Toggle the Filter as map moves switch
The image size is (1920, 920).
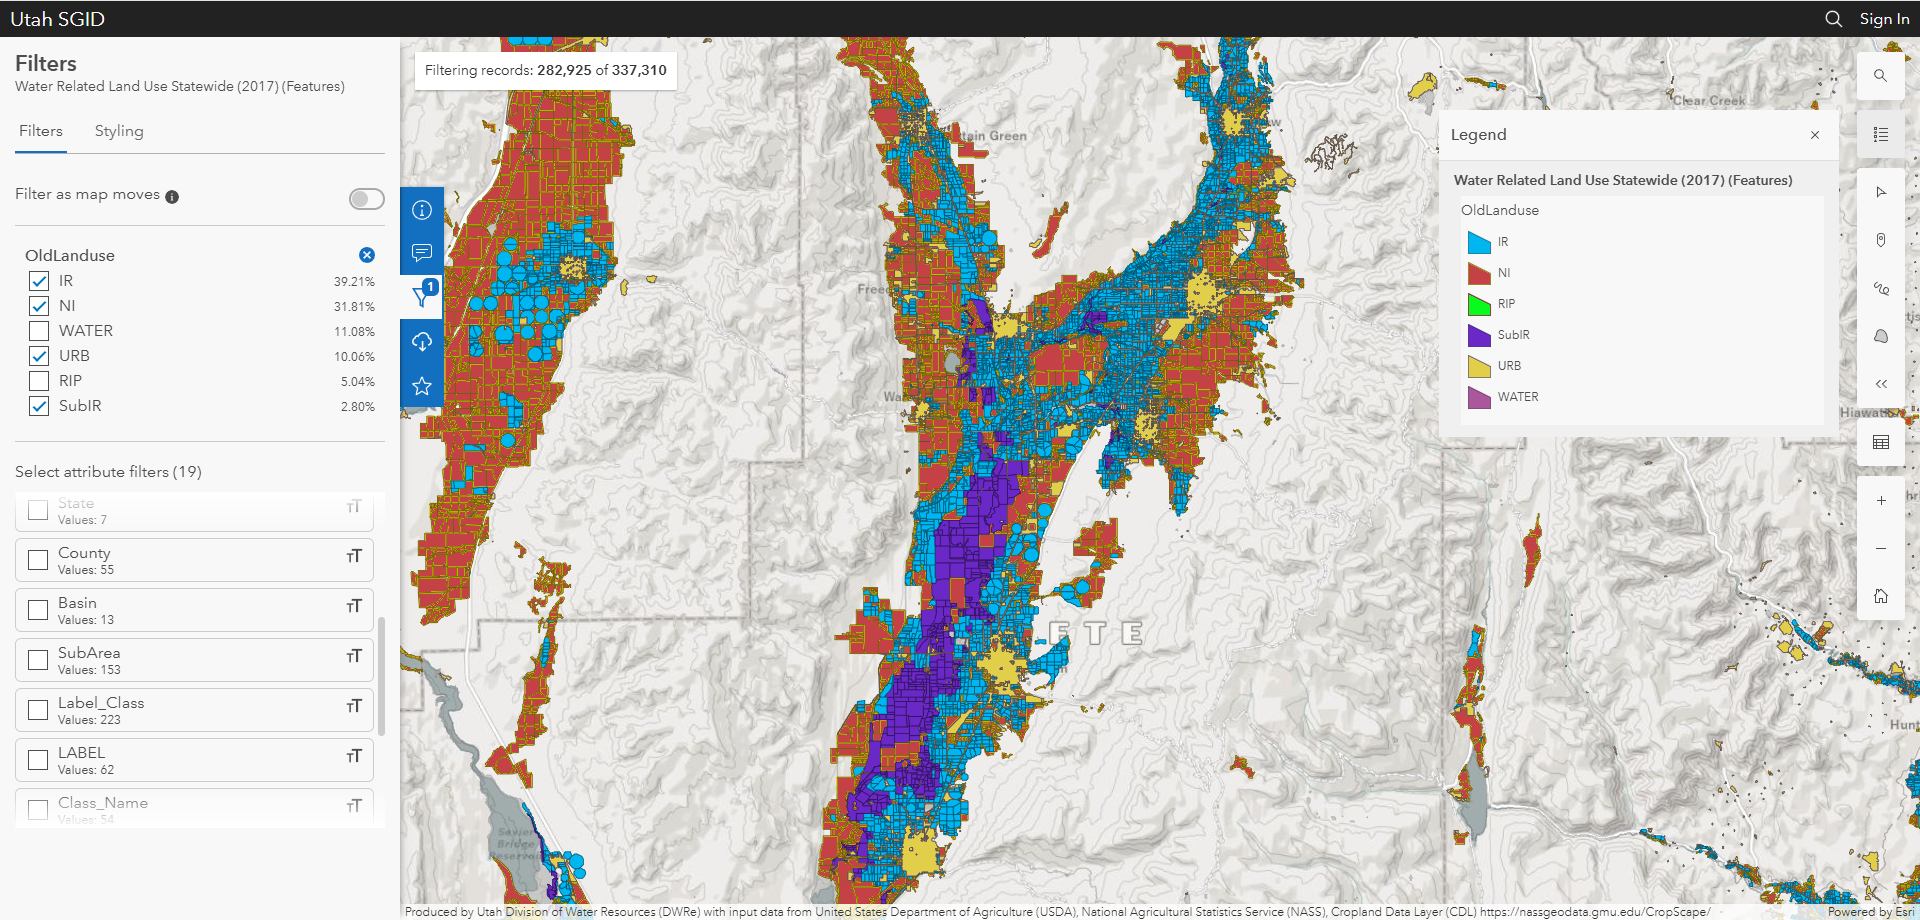click(367, 199)
